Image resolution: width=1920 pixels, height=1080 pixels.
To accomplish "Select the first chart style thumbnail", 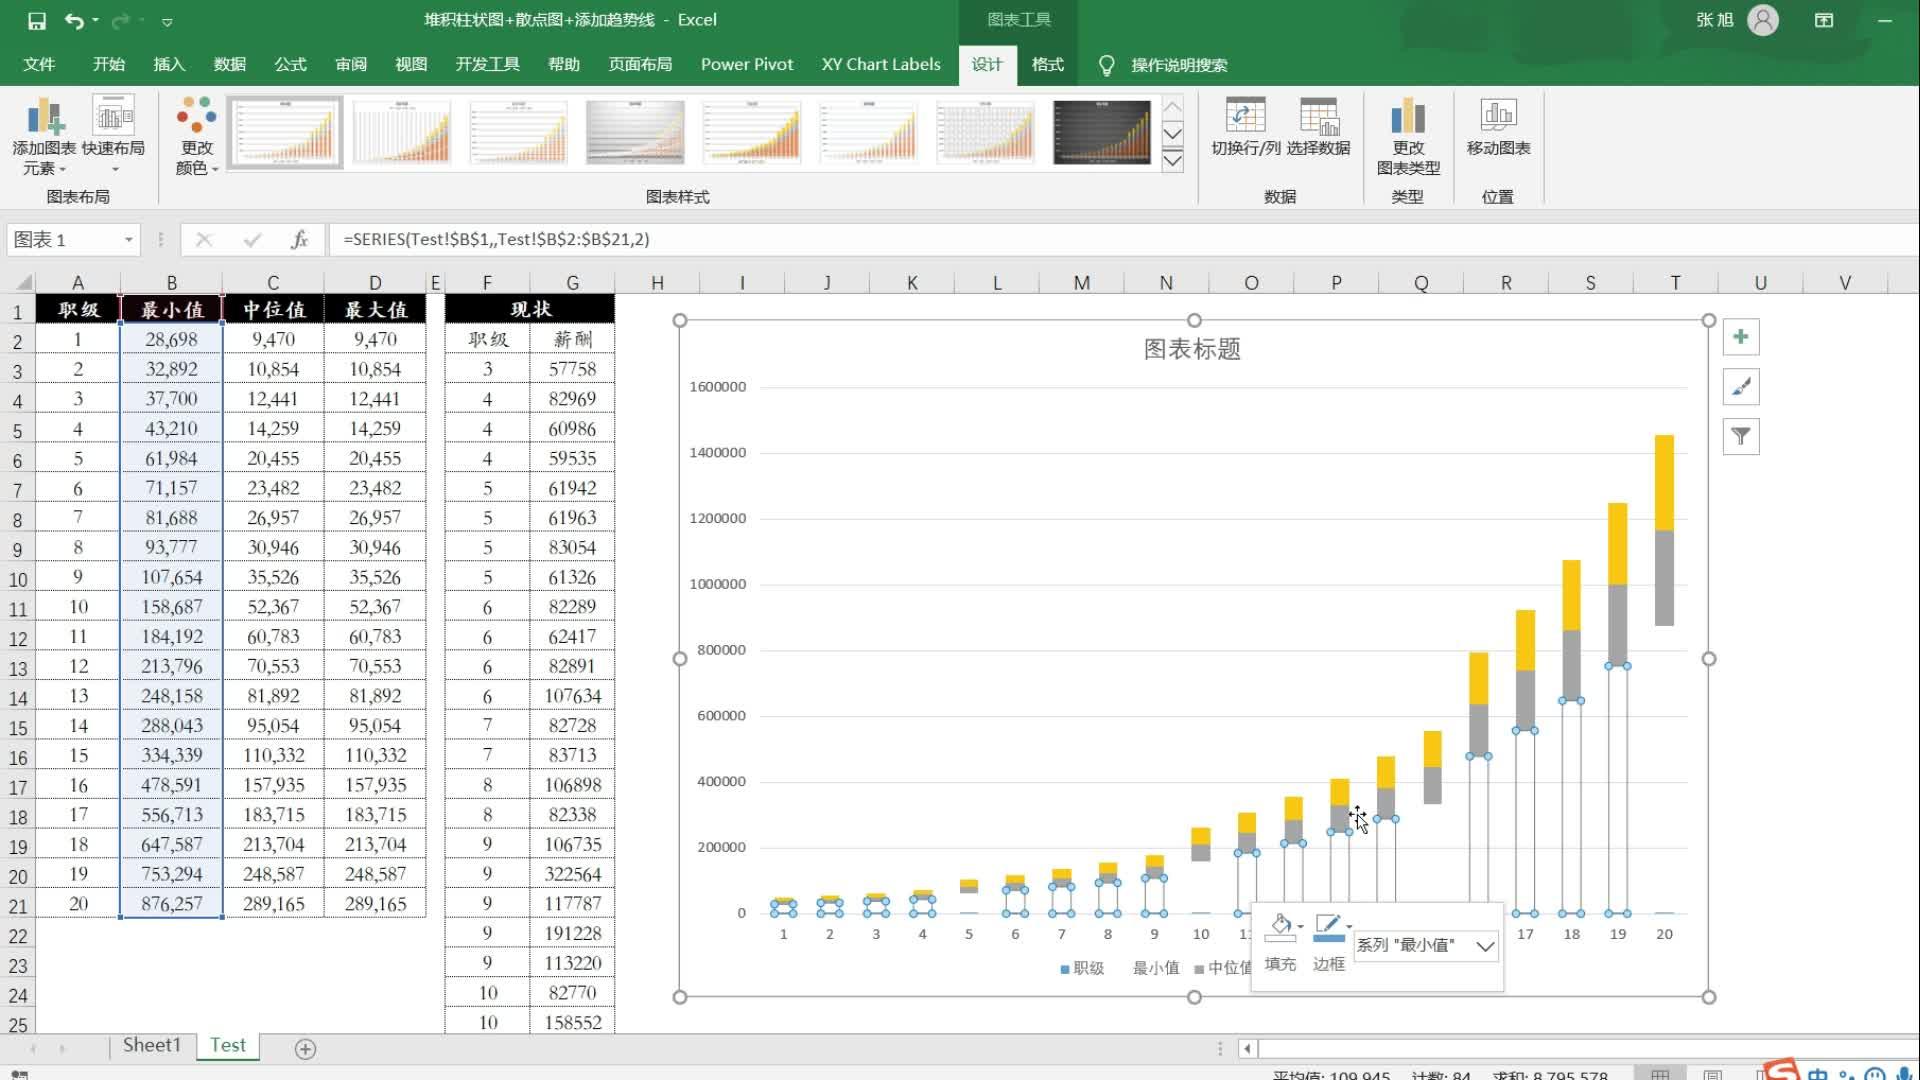I will (x=284, y=131).
